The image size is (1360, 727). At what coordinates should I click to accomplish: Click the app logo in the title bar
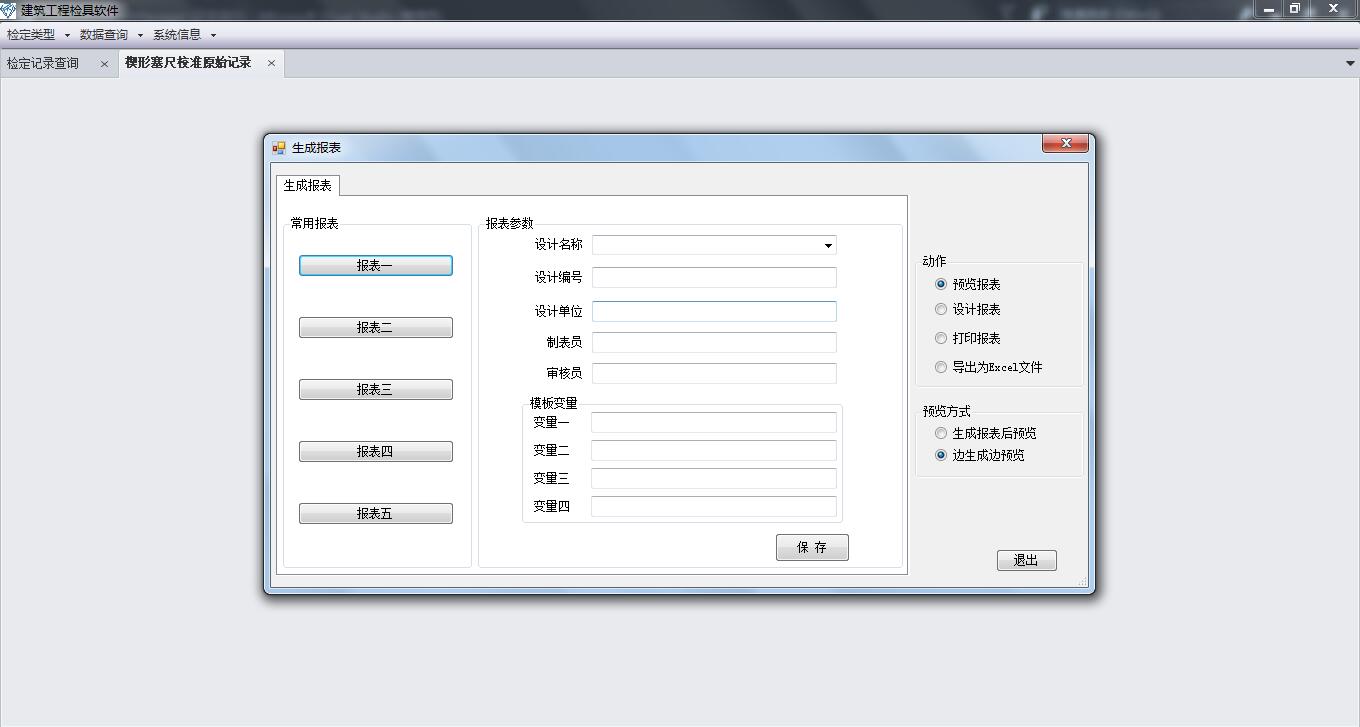tap(9, 10)
